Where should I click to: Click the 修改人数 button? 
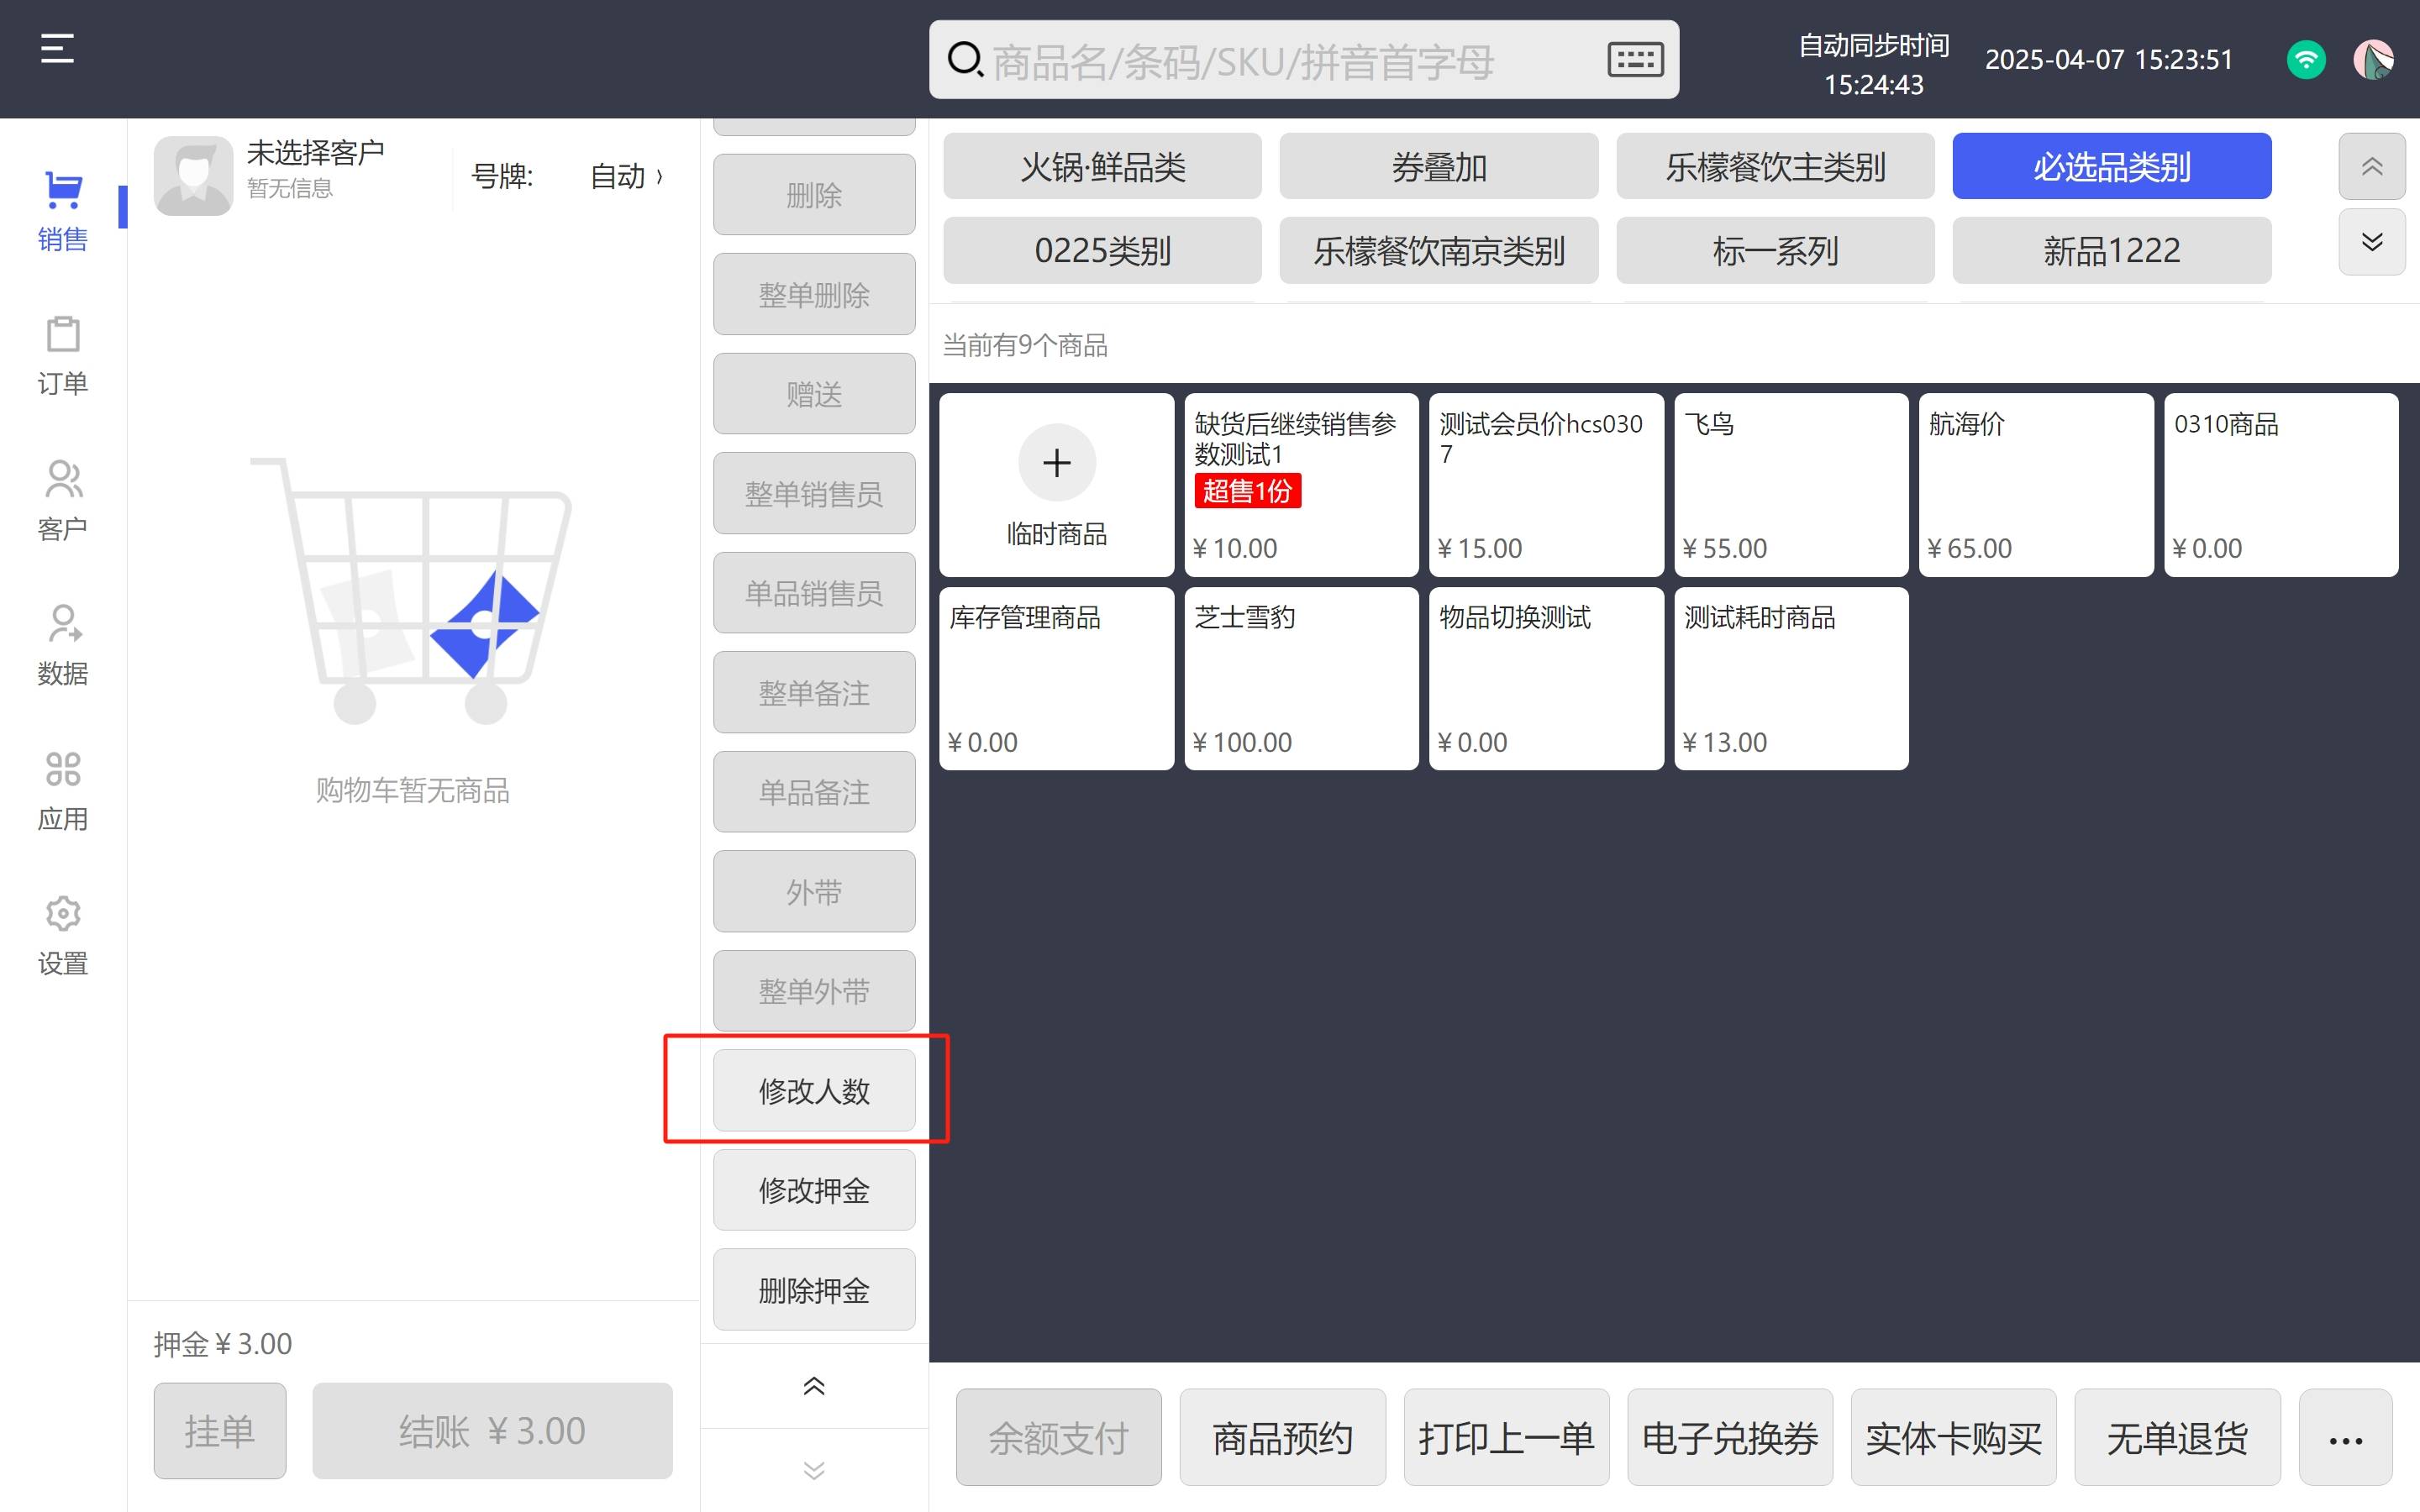814,1091
